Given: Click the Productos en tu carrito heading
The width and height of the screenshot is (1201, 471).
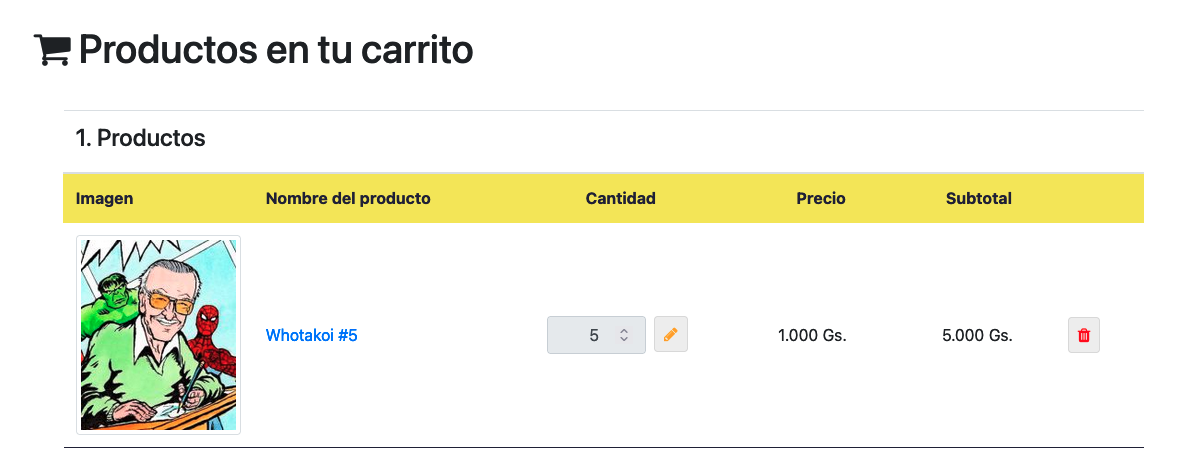Looking at the screenshot, I should click(275, 49).
